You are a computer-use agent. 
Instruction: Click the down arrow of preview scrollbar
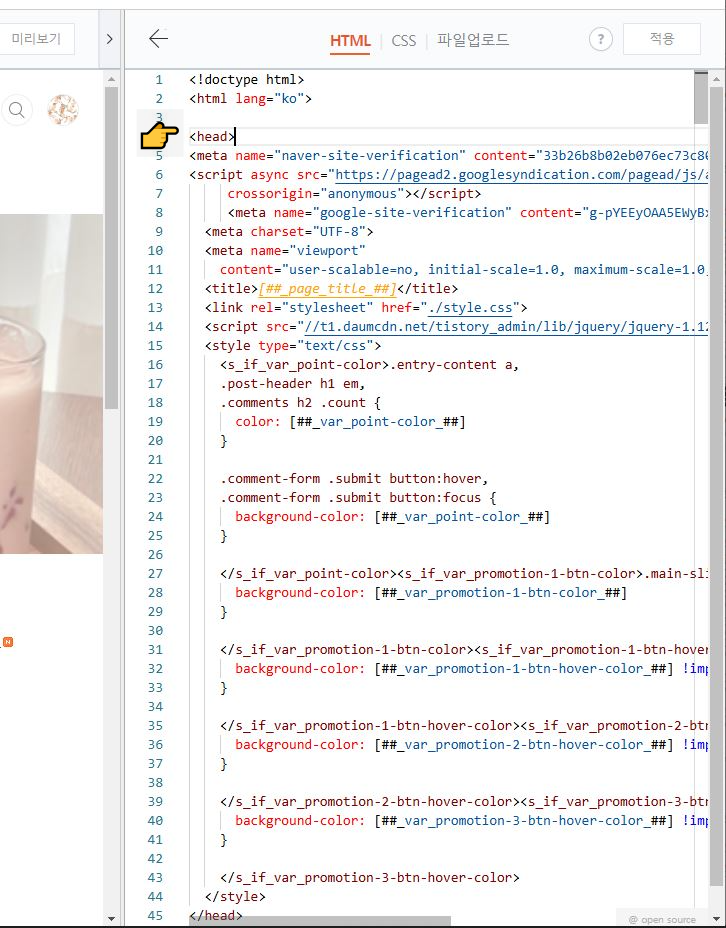click(111, 919)
